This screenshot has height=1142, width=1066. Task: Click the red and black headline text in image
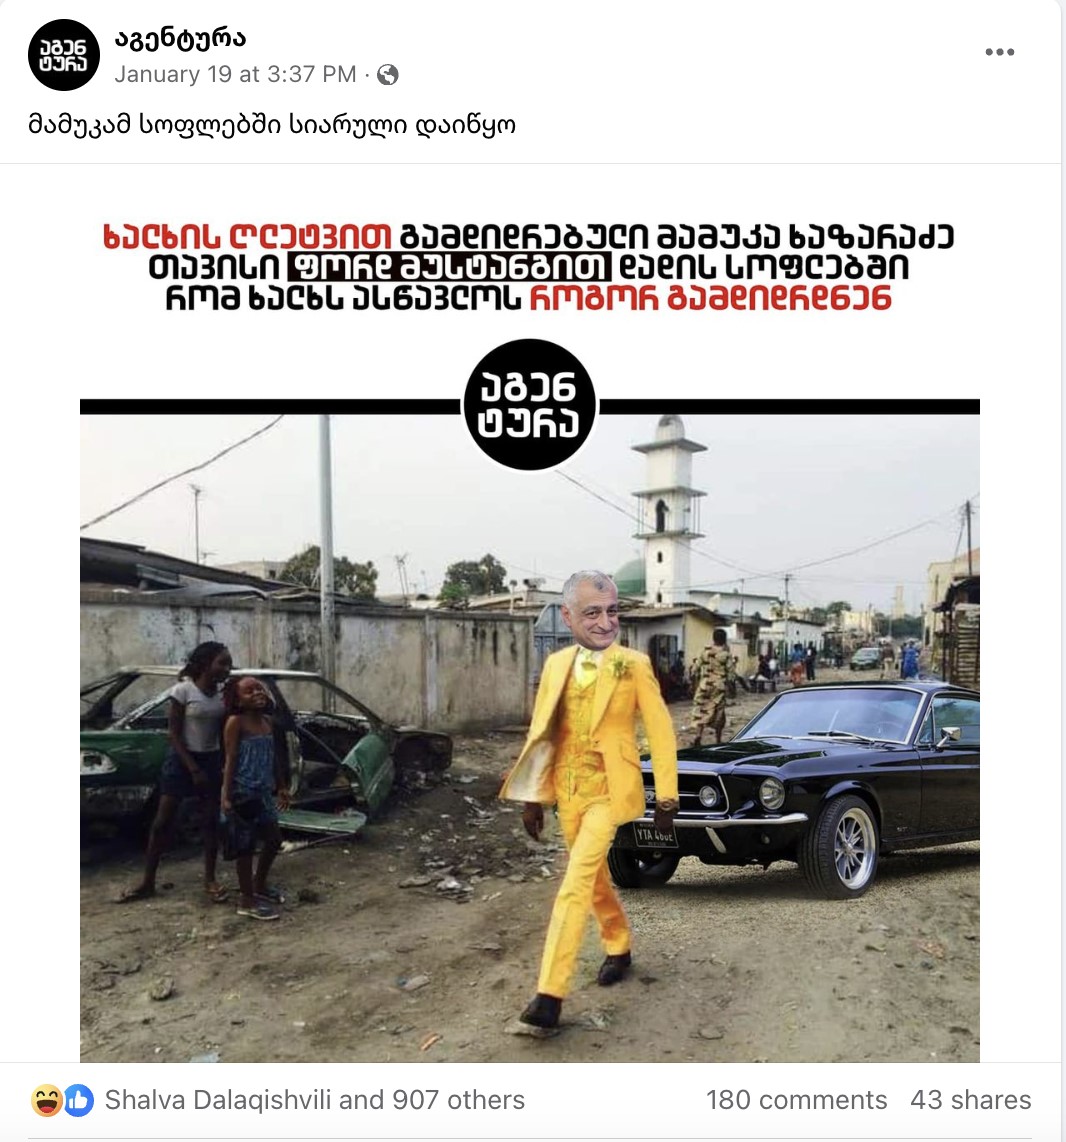(x=529, y=268)
